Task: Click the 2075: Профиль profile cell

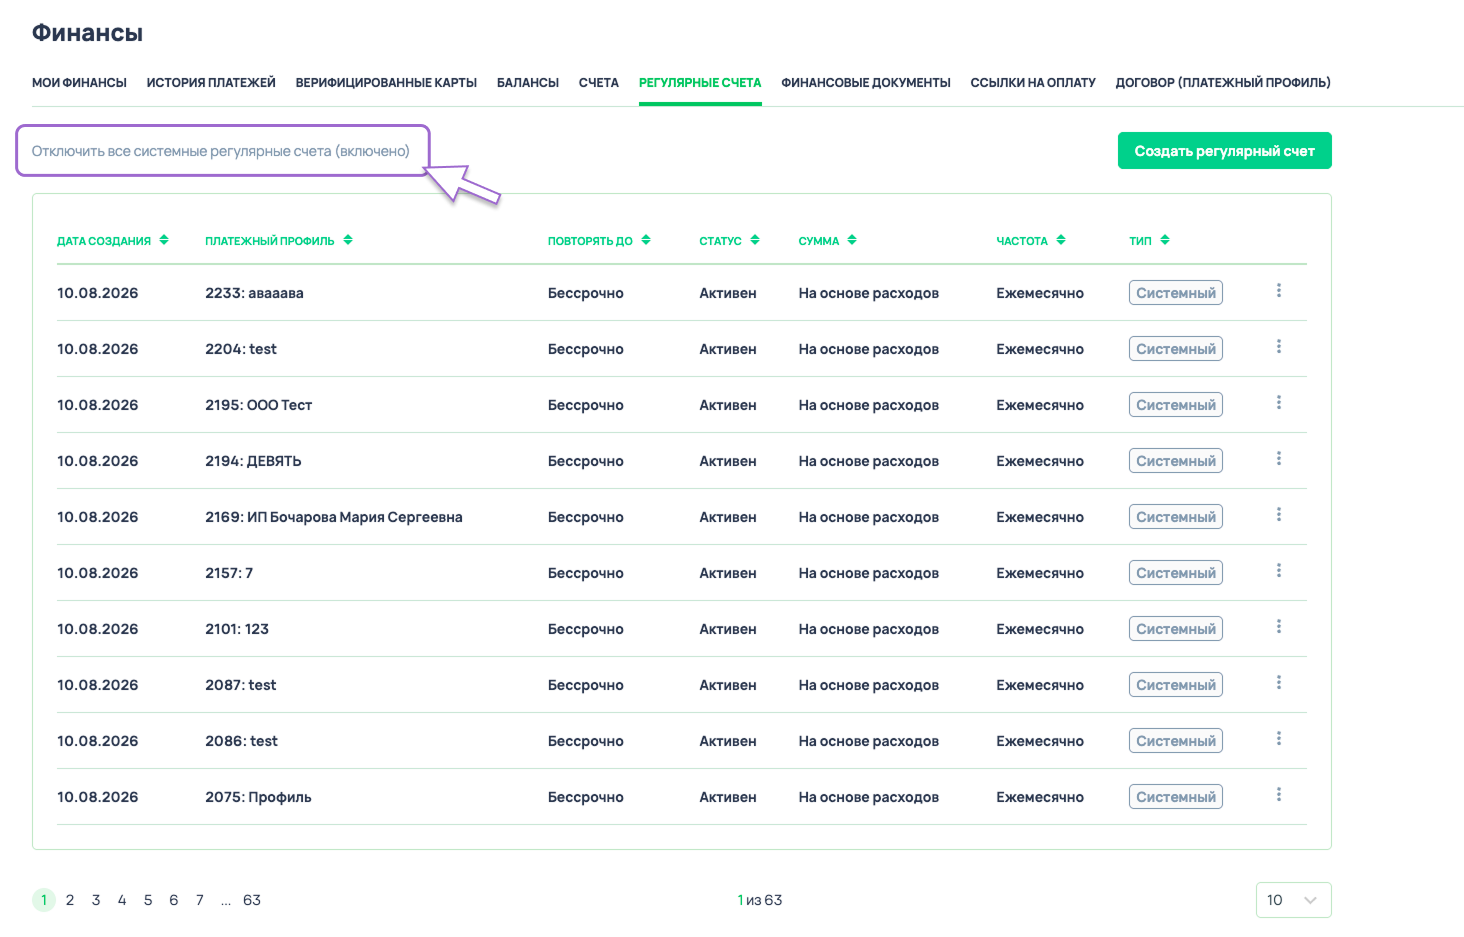Action: 258,797
